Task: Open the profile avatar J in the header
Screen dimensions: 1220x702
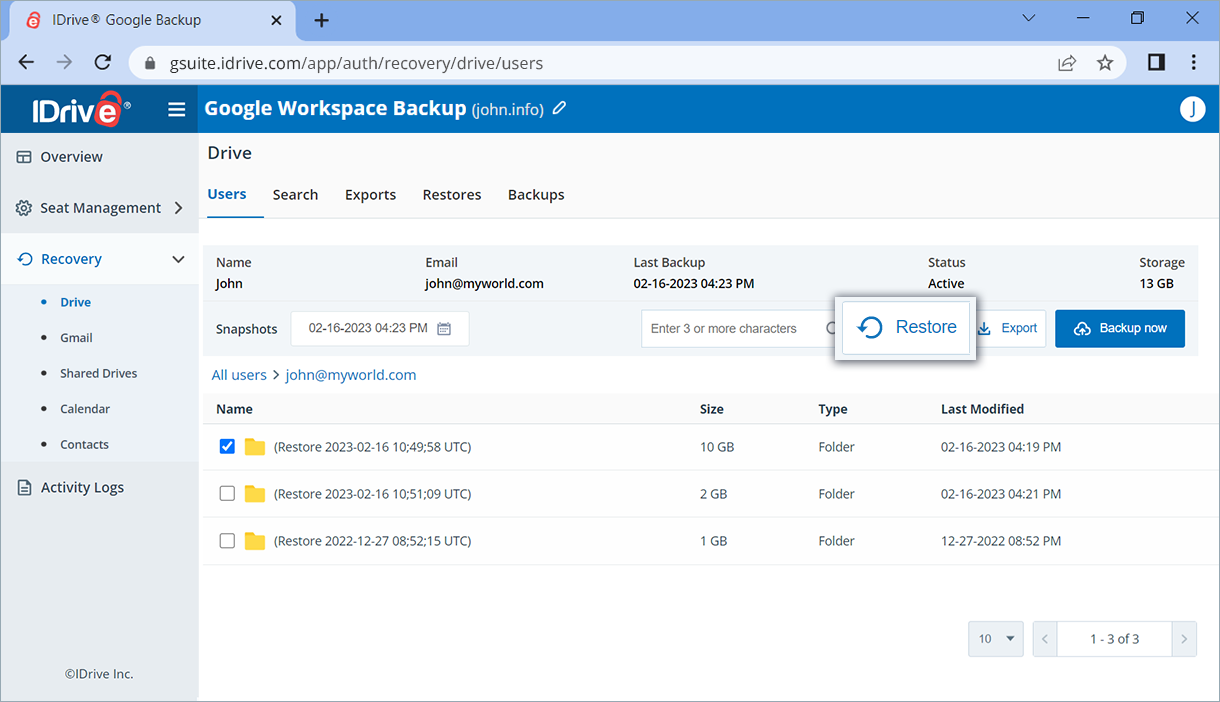Action: 1192,109
